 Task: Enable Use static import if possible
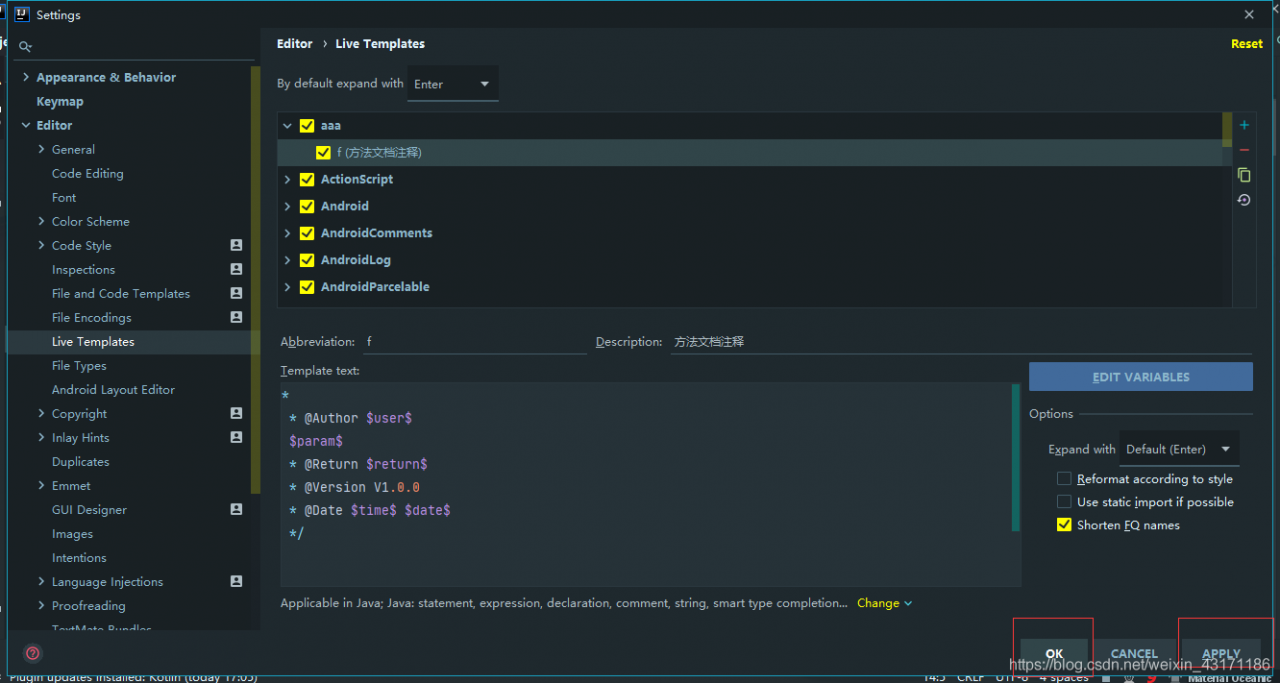pyautogui.click(x=1064, y=502)
